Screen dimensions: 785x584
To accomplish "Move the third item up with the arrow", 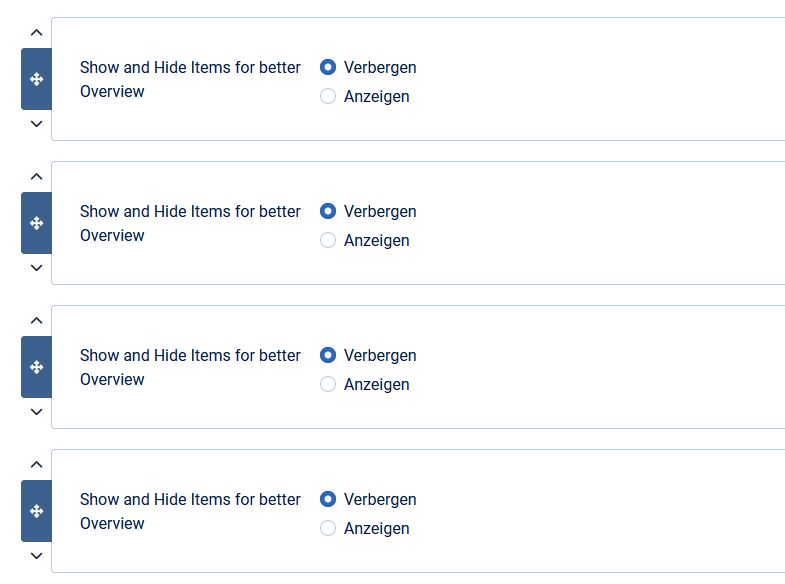I will click(36, 321).
